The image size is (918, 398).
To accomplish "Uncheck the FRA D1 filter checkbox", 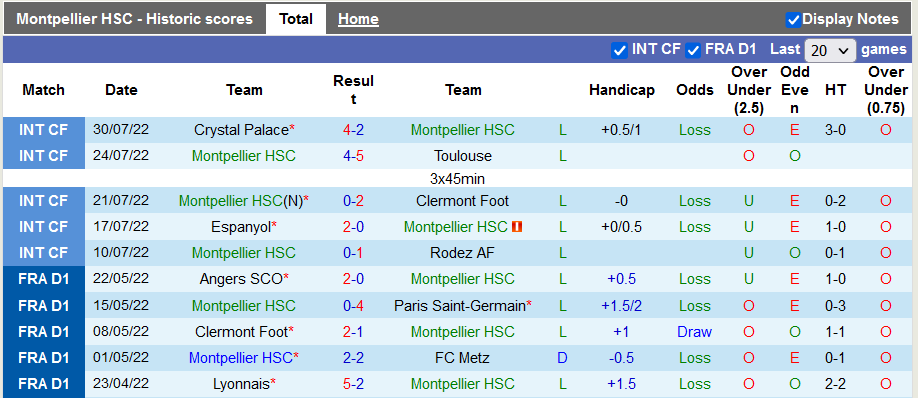I will [693, 50].
